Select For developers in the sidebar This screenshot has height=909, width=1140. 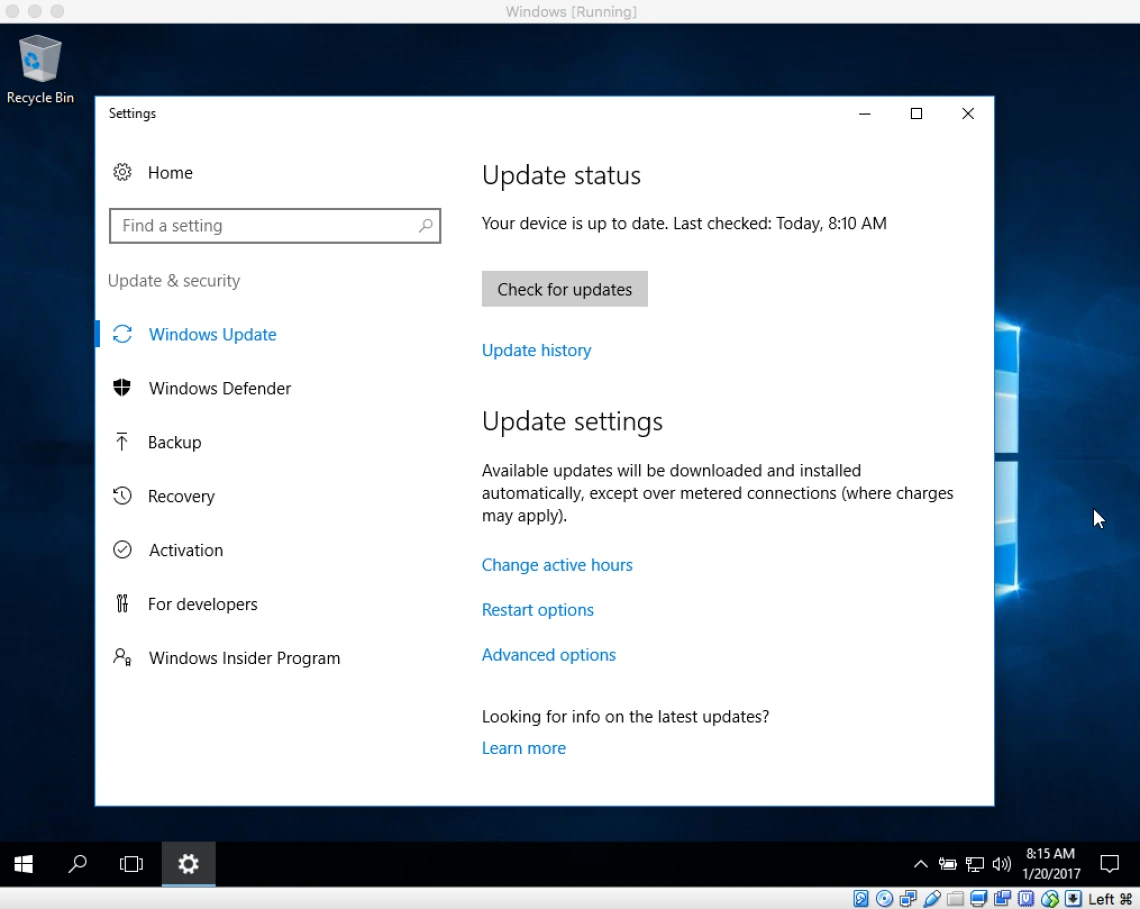click(x=185, y=604)
